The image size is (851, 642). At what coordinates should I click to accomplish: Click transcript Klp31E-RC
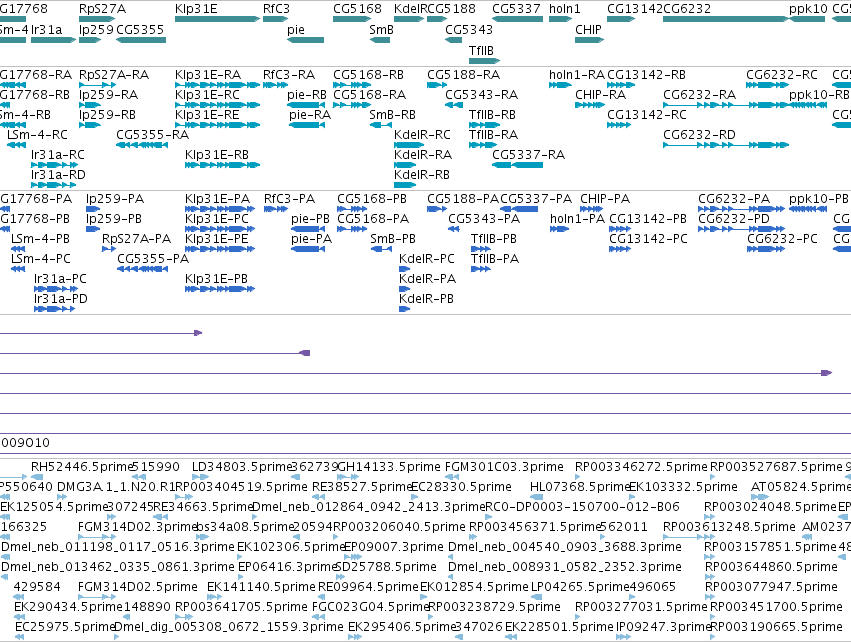(217, 105)
